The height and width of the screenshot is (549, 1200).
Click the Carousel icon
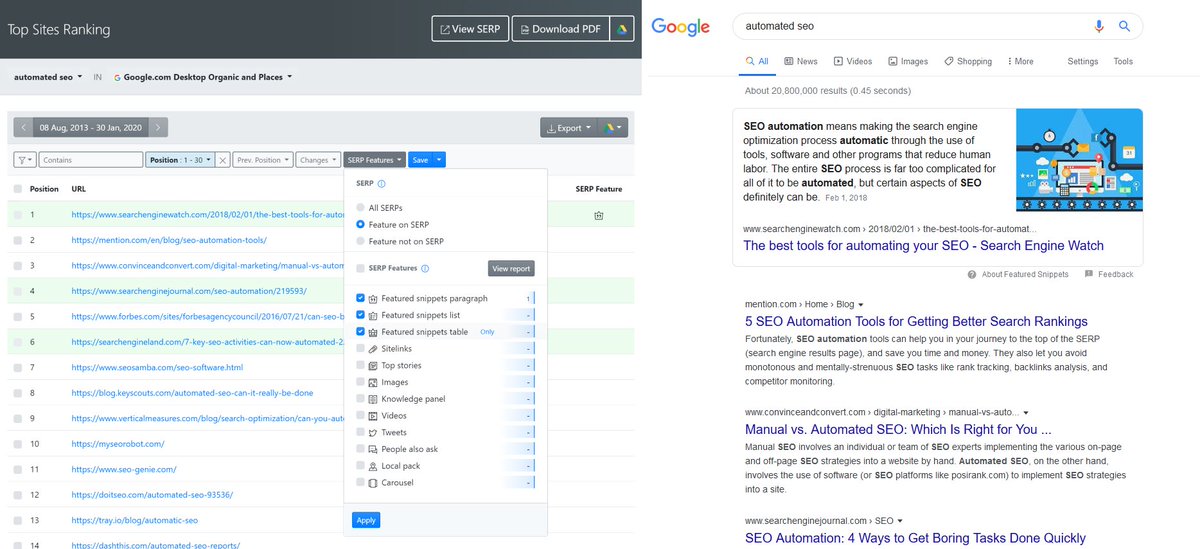tap(373, 483)
